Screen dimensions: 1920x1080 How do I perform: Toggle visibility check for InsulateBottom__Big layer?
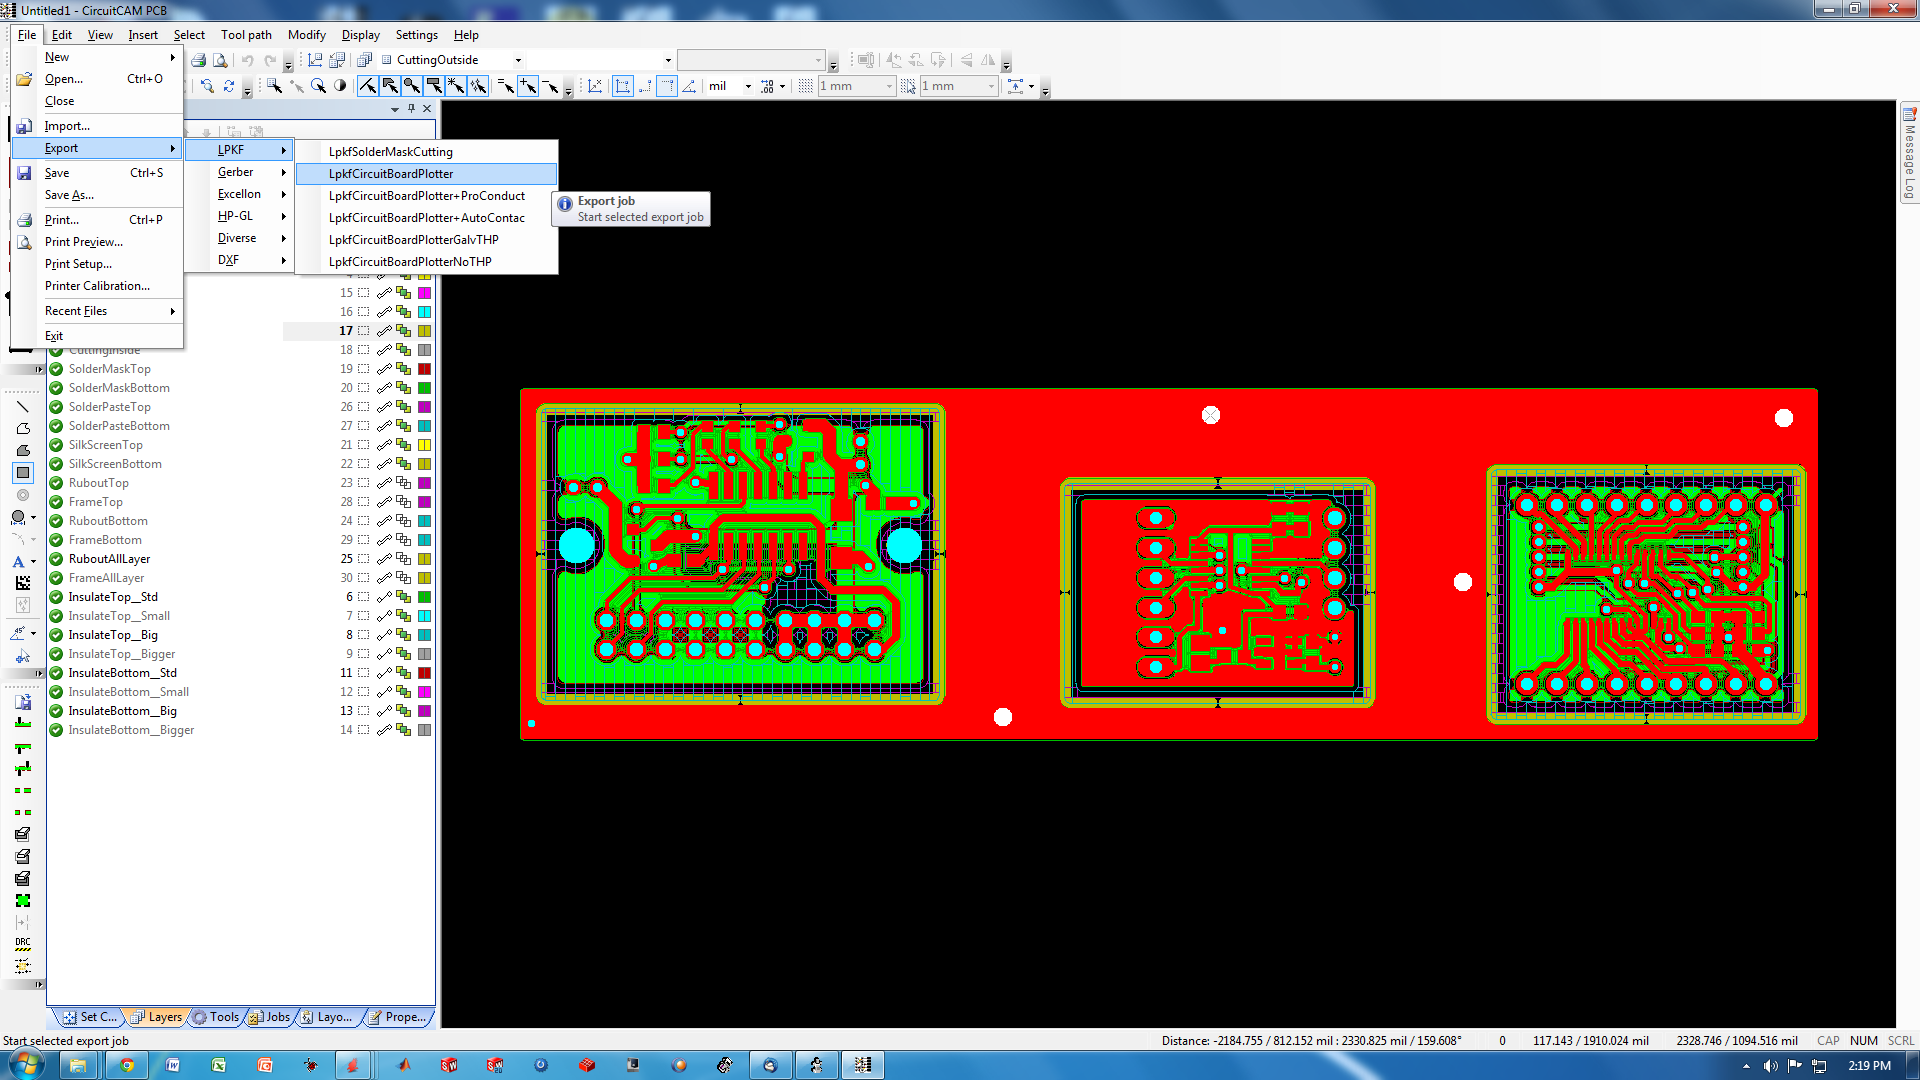[56, 711]
